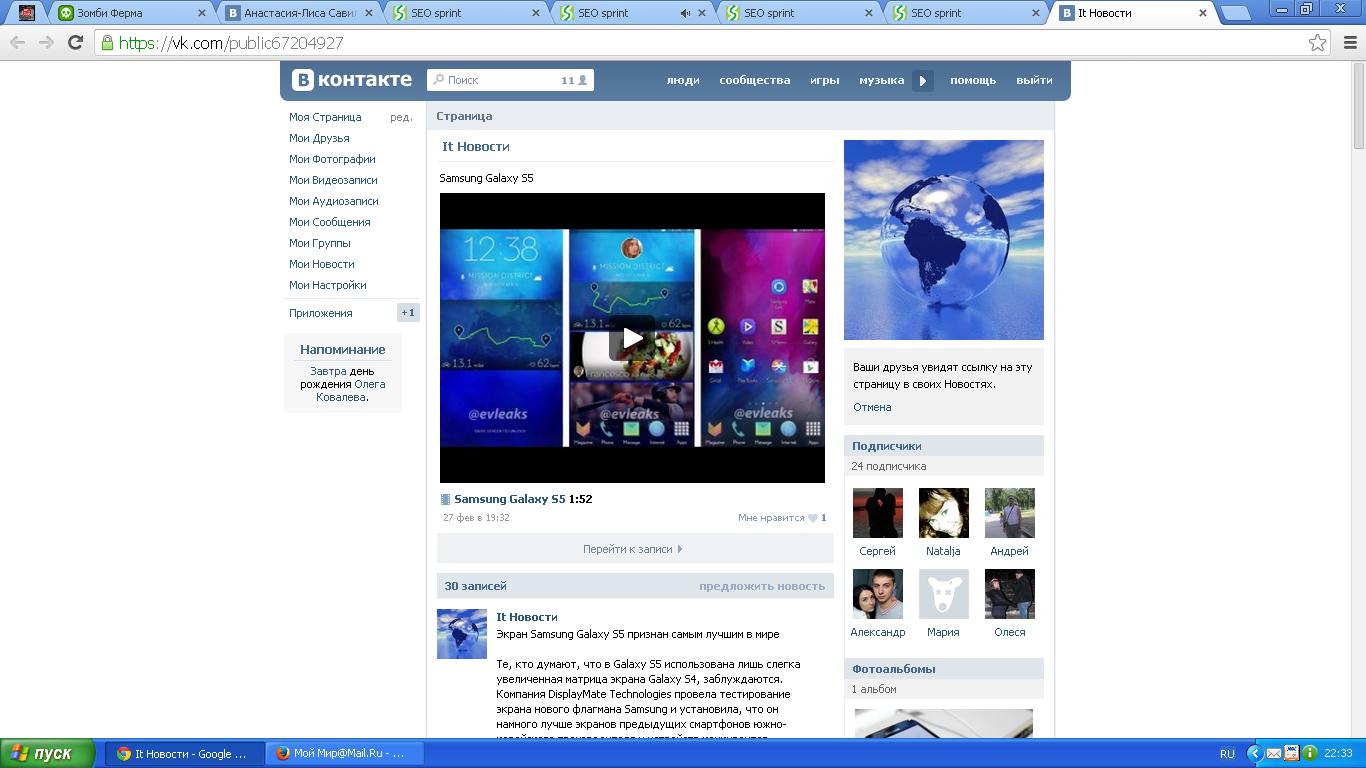Open Мои Новости in the sidebar

coord(322,264)
